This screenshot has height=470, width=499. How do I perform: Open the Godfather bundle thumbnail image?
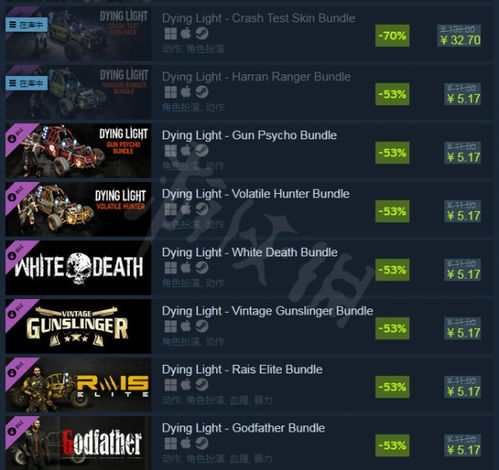click(78, 443)
